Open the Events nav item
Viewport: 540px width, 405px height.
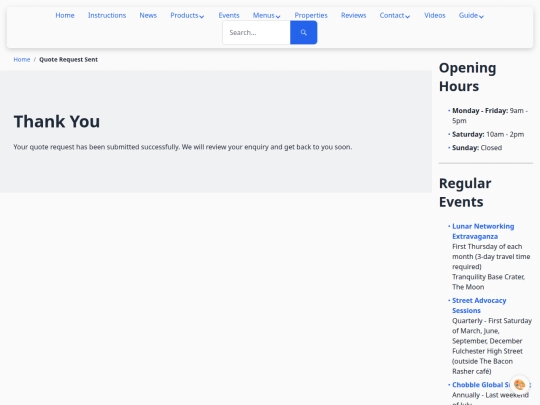(229, 15)
